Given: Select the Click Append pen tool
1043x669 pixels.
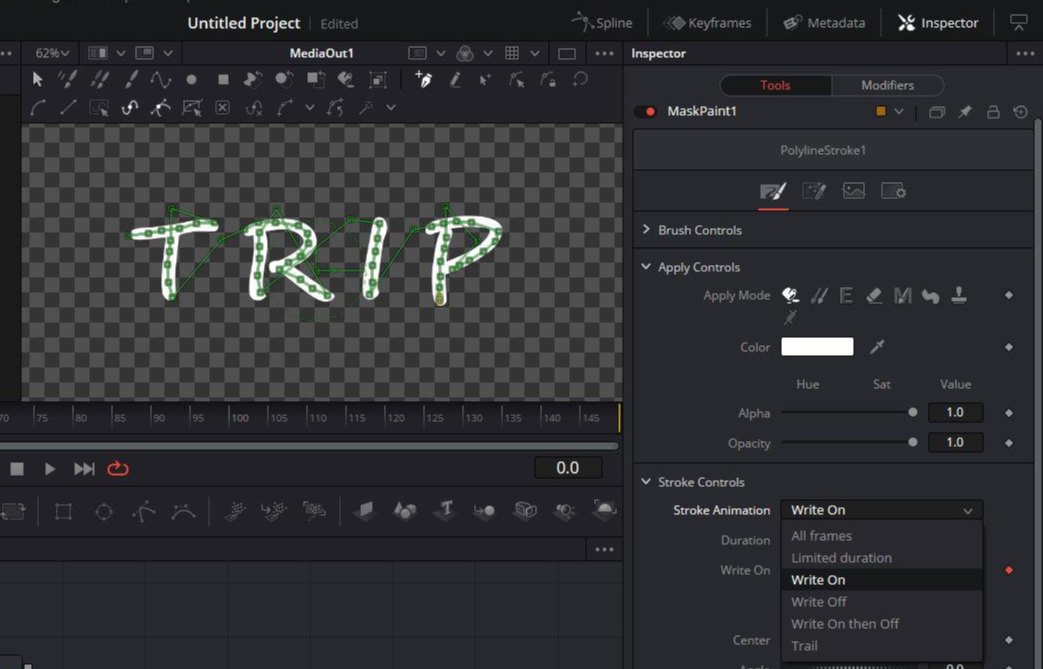Looking at the screenshot, I should [x=423, y=80].
